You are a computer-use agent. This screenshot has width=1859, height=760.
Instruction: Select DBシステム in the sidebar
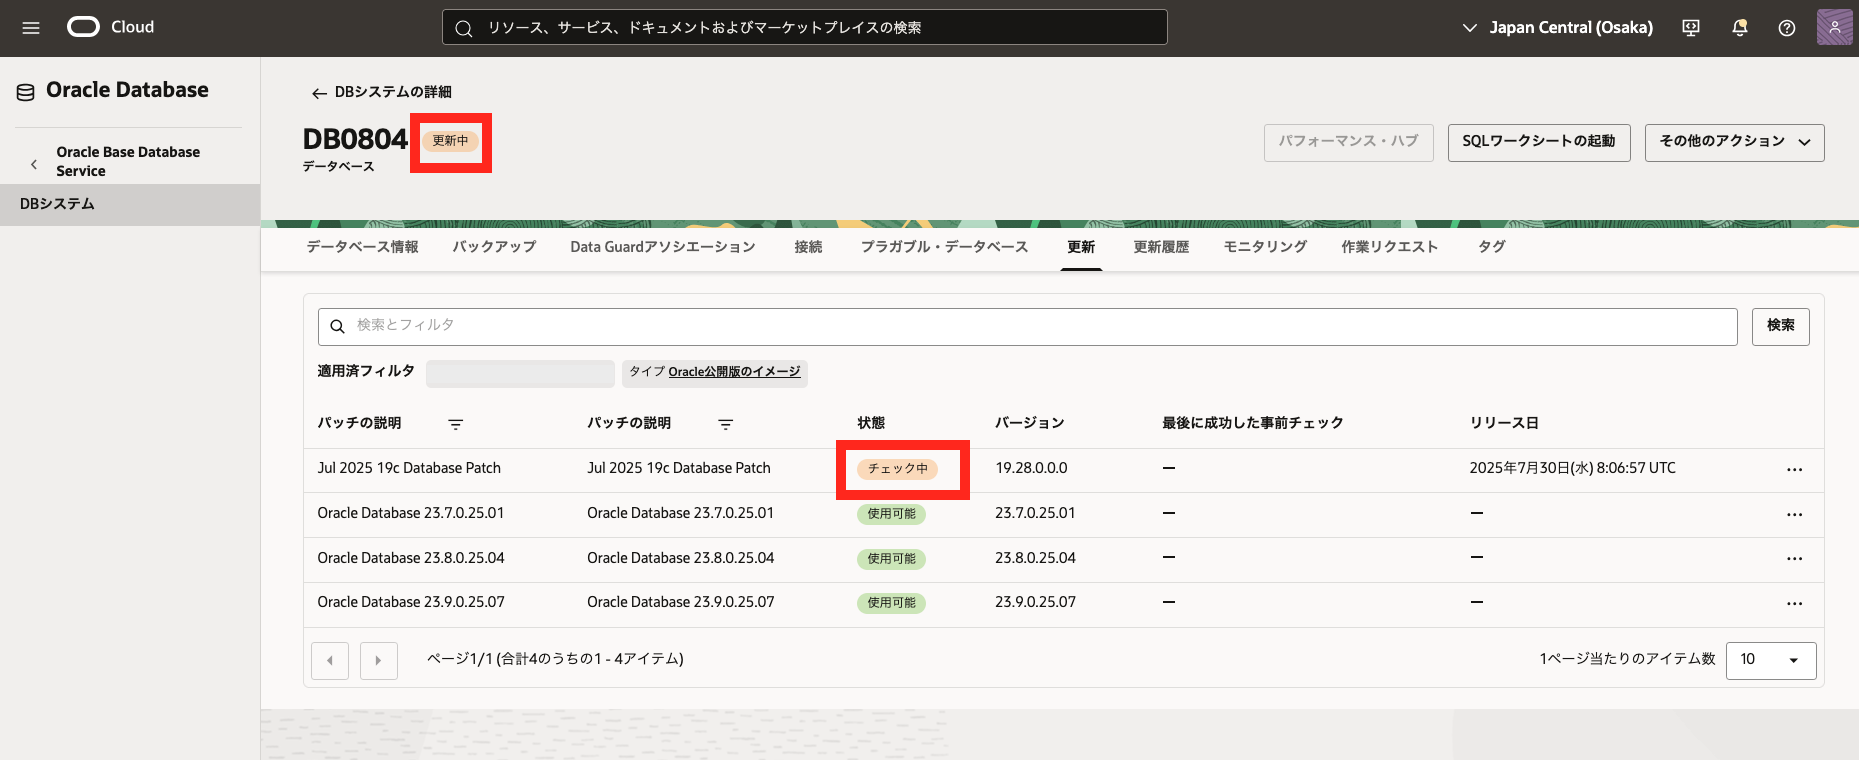(58, 204)
